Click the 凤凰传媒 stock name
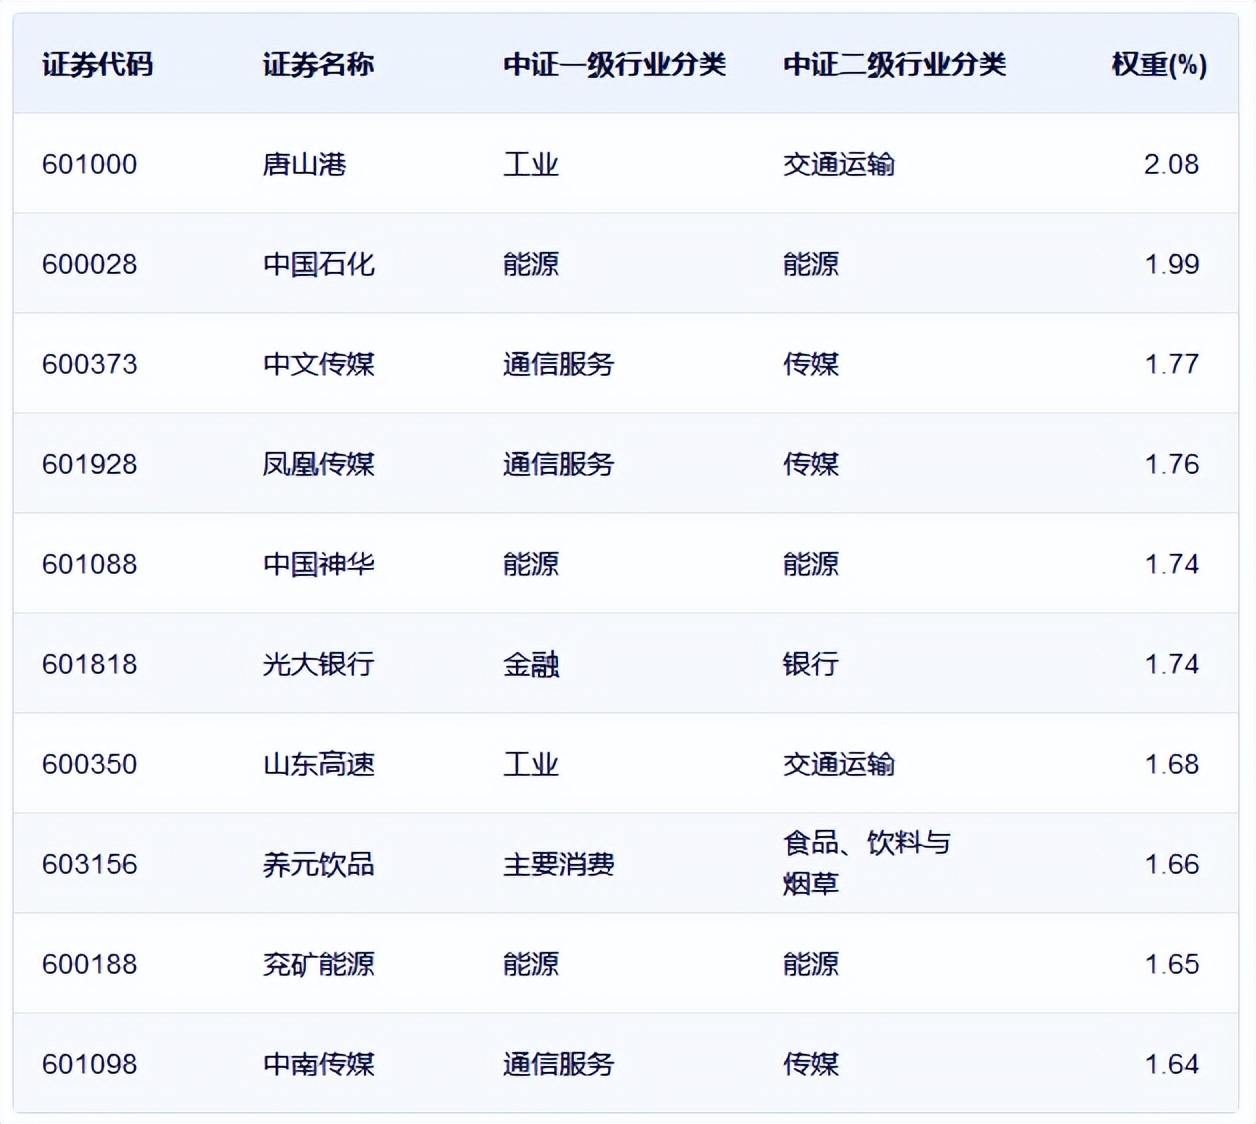The width and height of the screenshot is (1256, 1124). coord(317,464)
